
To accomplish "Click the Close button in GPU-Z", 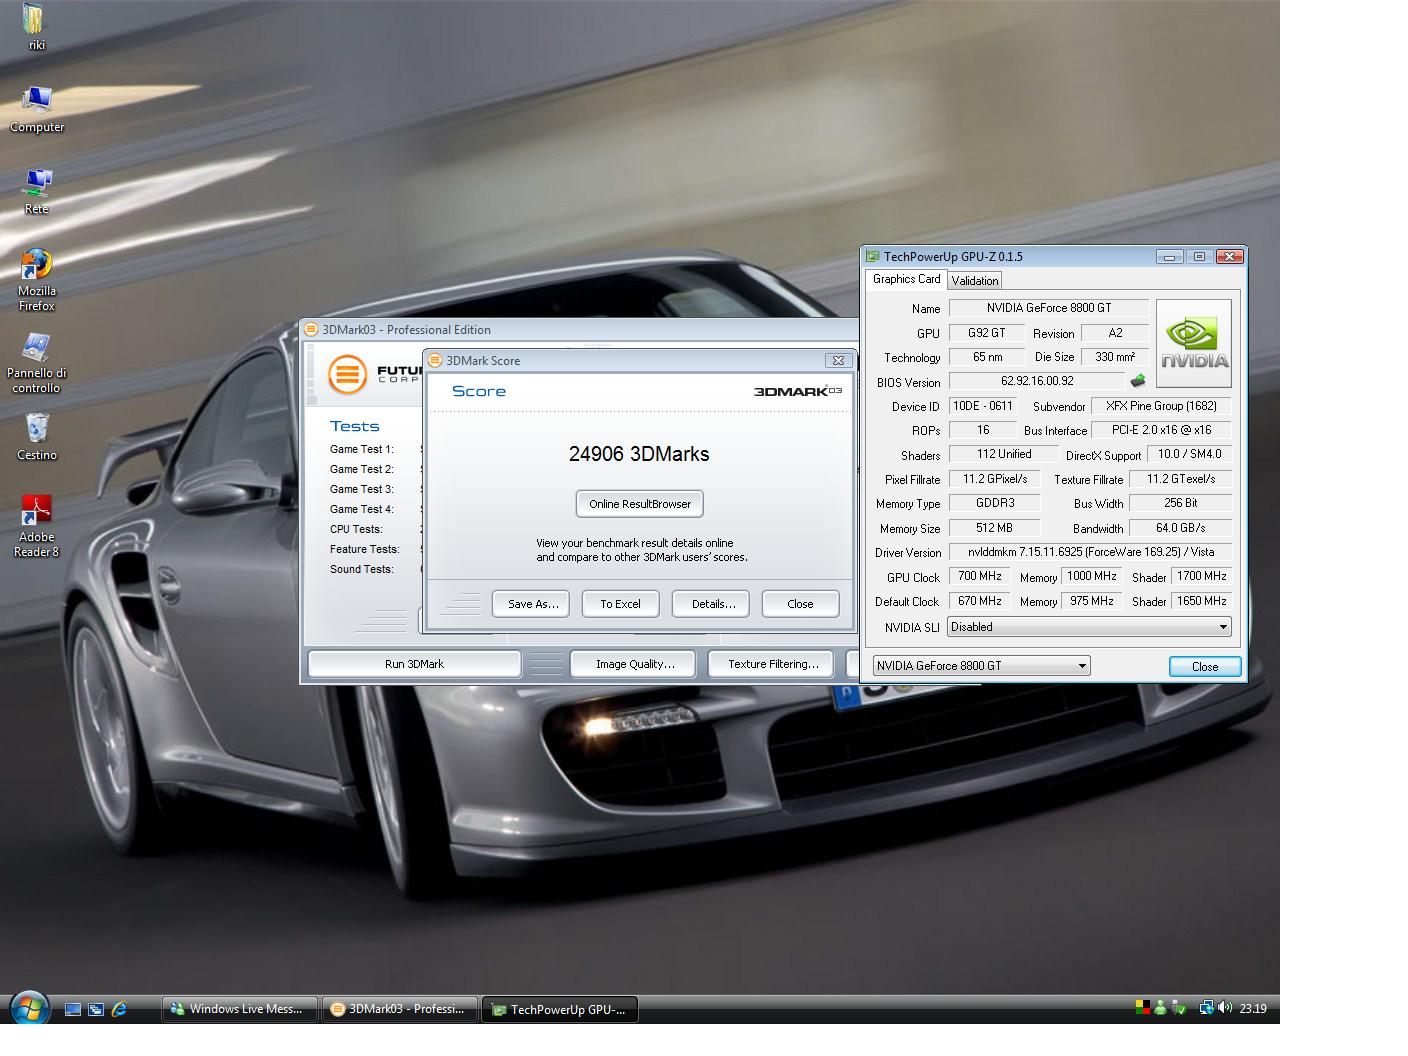I will [1205, 667].
